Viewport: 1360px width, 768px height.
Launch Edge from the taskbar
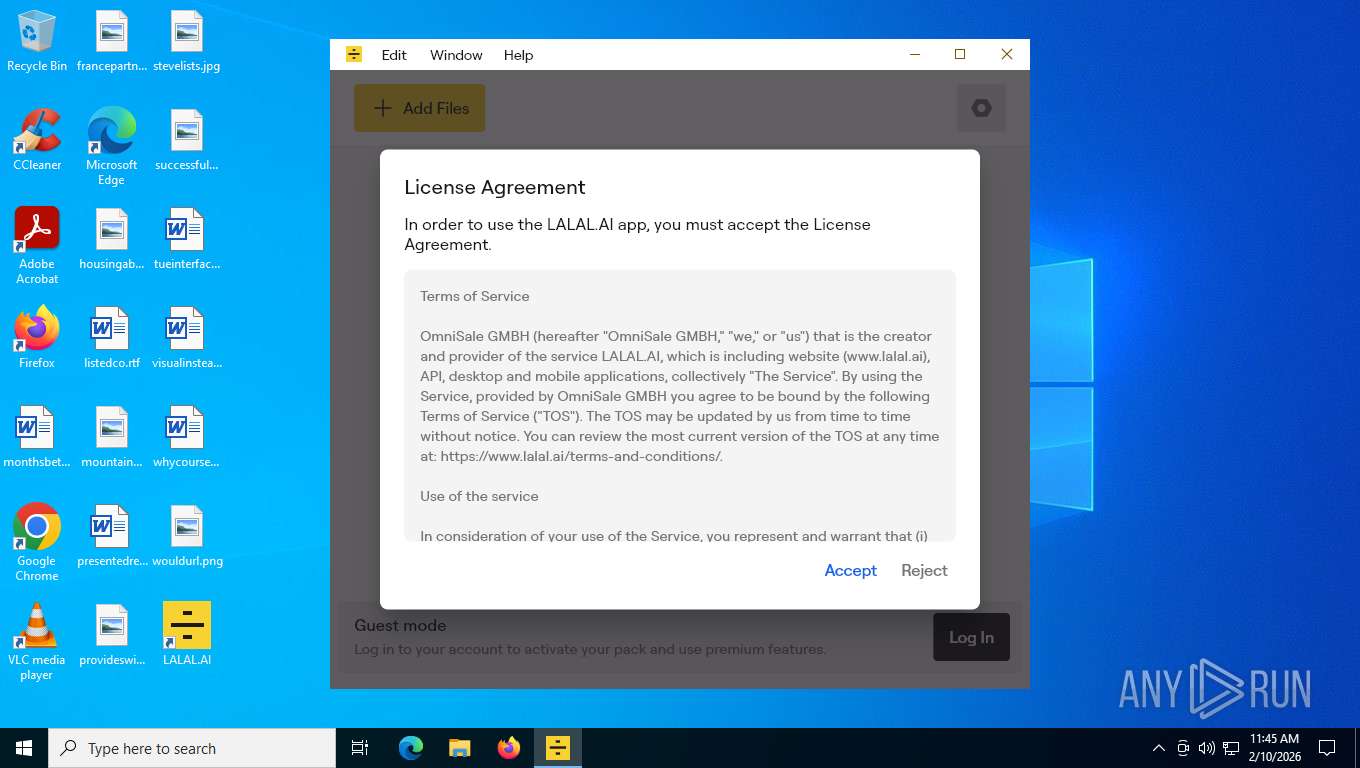(411, 748)
